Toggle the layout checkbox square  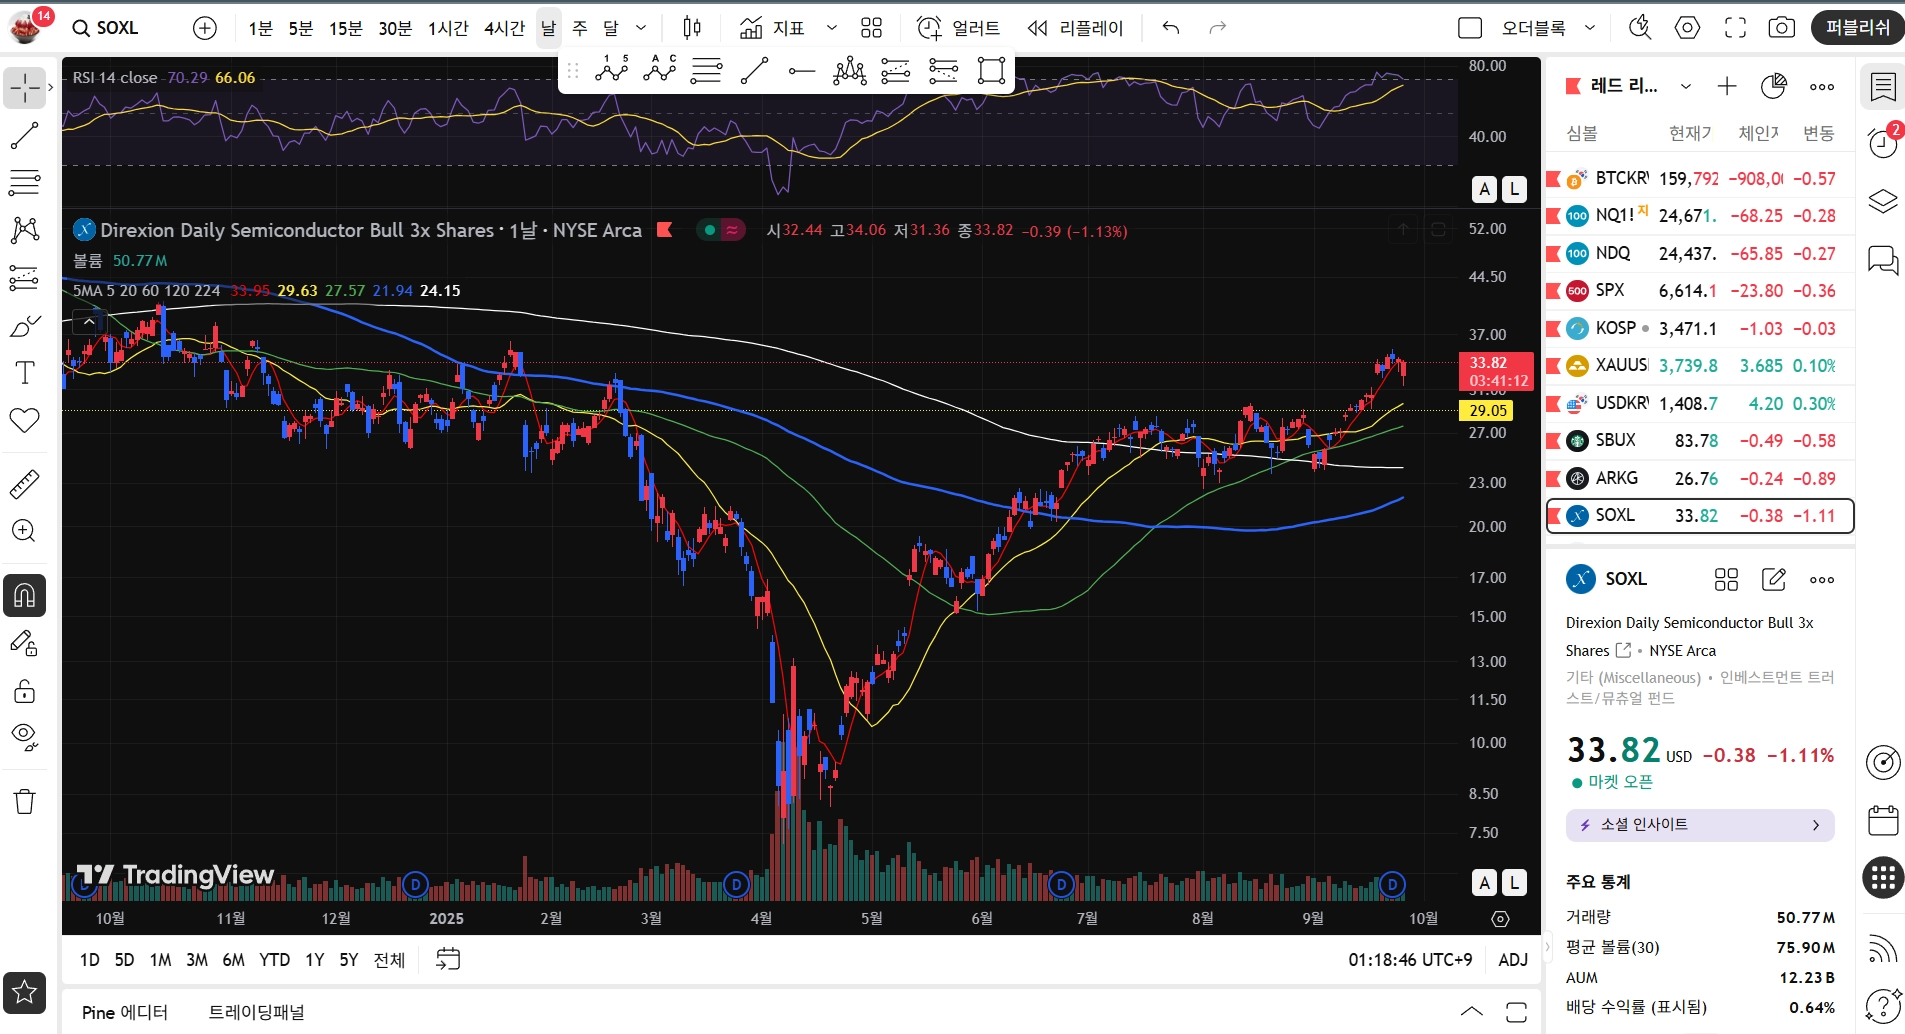coord(1470,28)
